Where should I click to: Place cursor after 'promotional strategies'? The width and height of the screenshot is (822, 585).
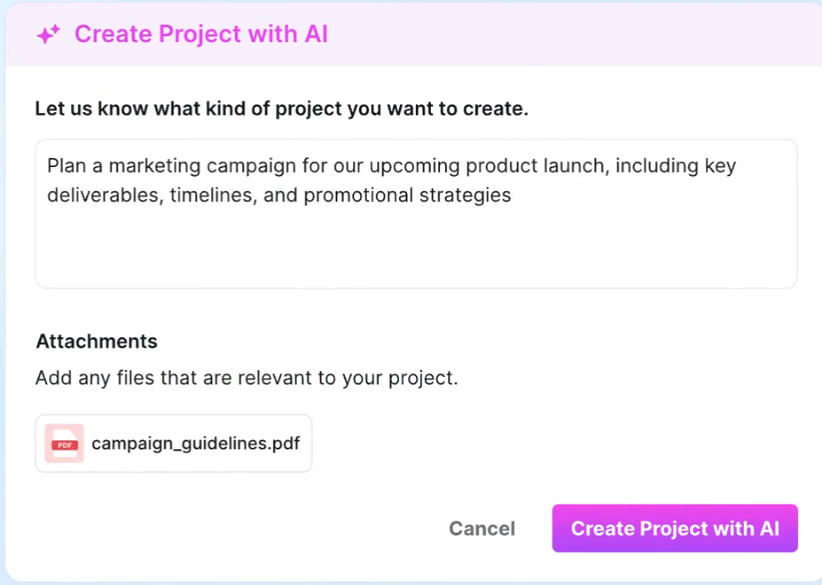tap(512, 195)
